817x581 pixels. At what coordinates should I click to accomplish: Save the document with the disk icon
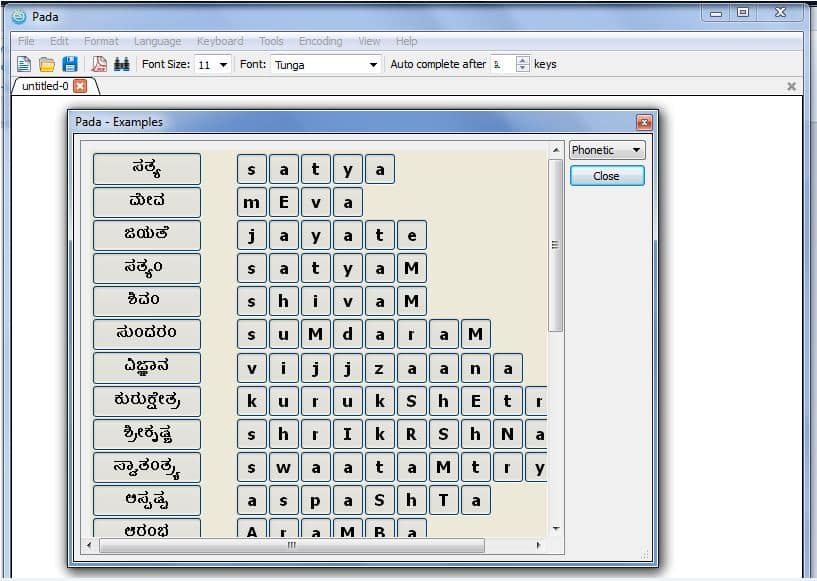pyautogui.click(x=70, y=62)
